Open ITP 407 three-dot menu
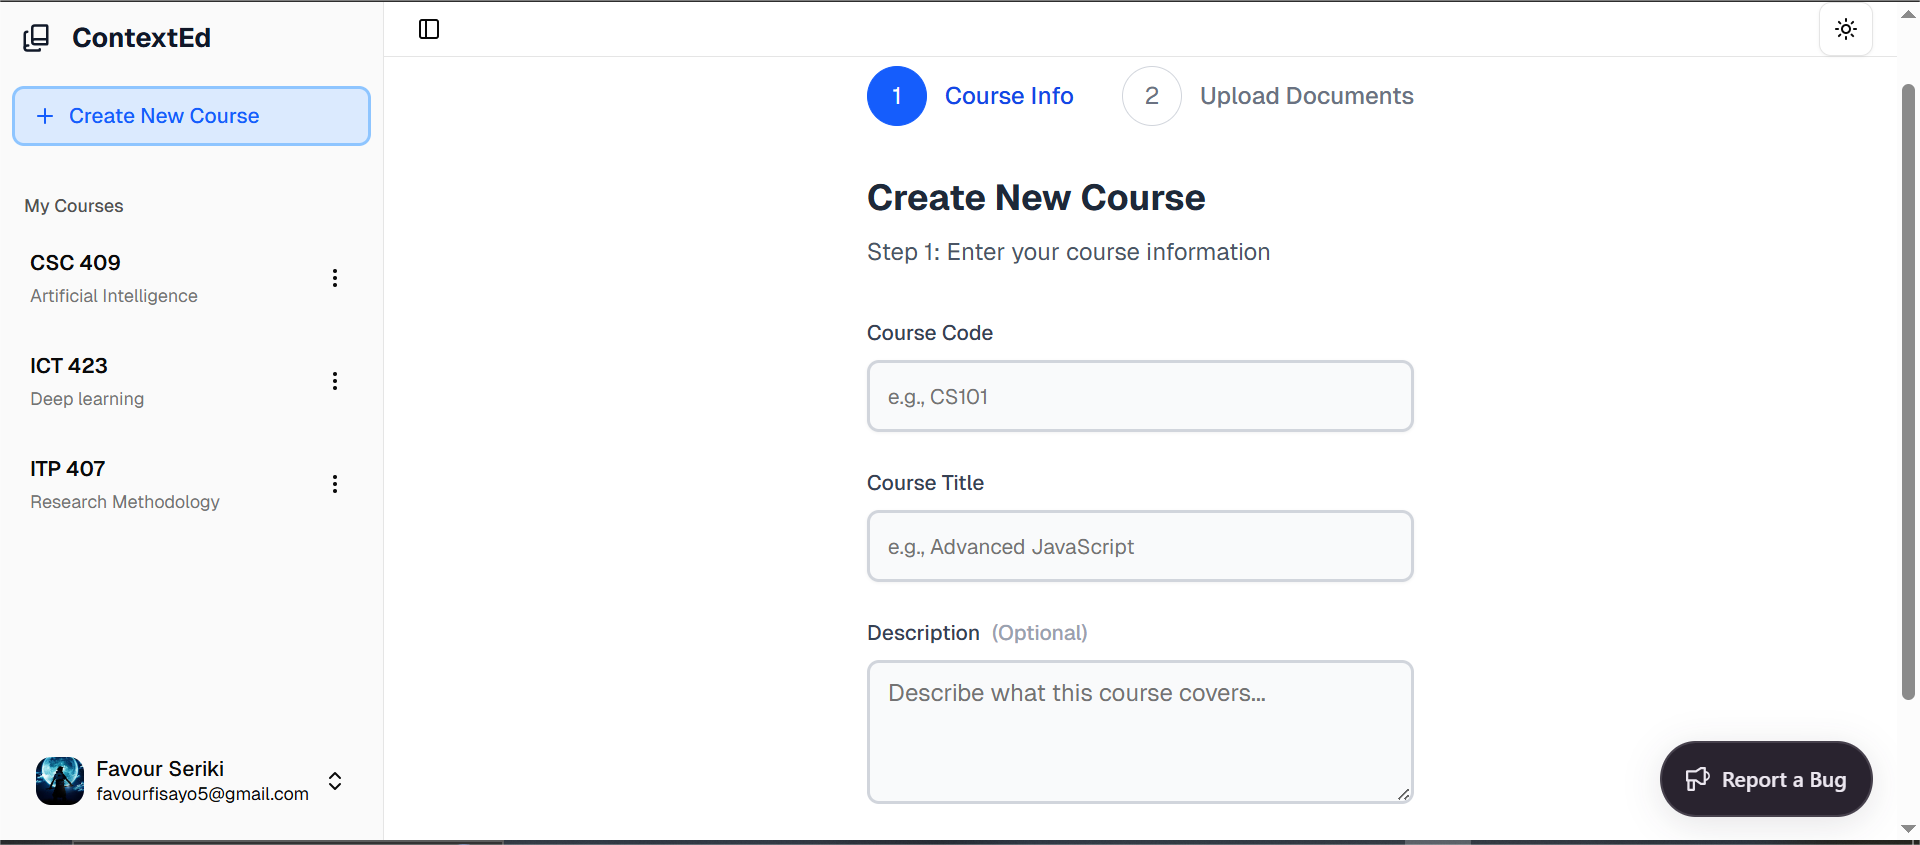 [x=335, y=484]
